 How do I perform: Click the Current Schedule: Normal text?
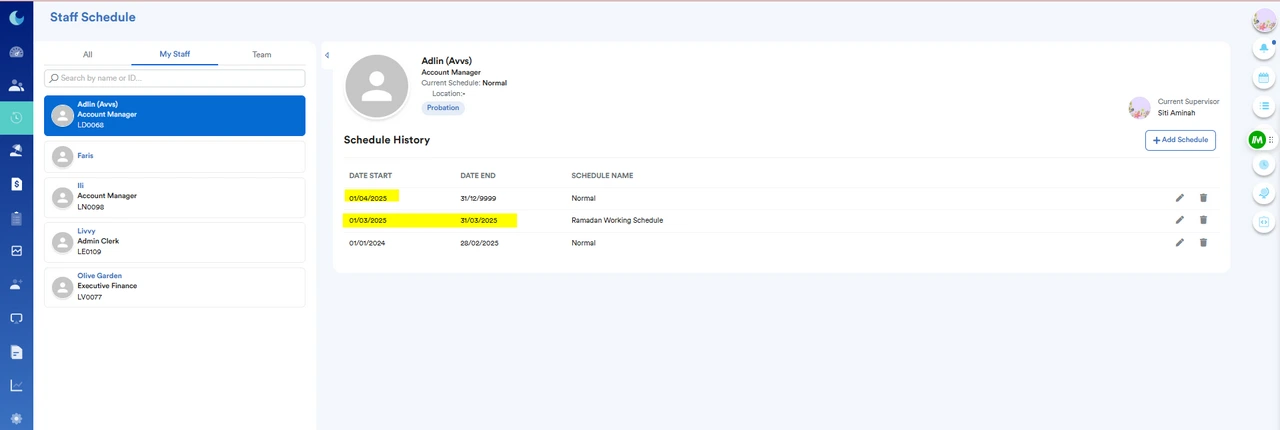464,83
